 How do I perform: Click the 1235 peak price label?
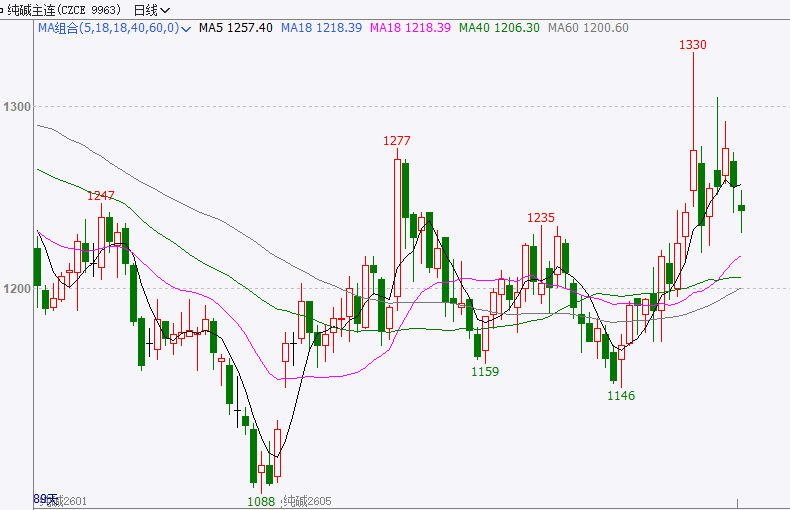(x=541, y=217)
